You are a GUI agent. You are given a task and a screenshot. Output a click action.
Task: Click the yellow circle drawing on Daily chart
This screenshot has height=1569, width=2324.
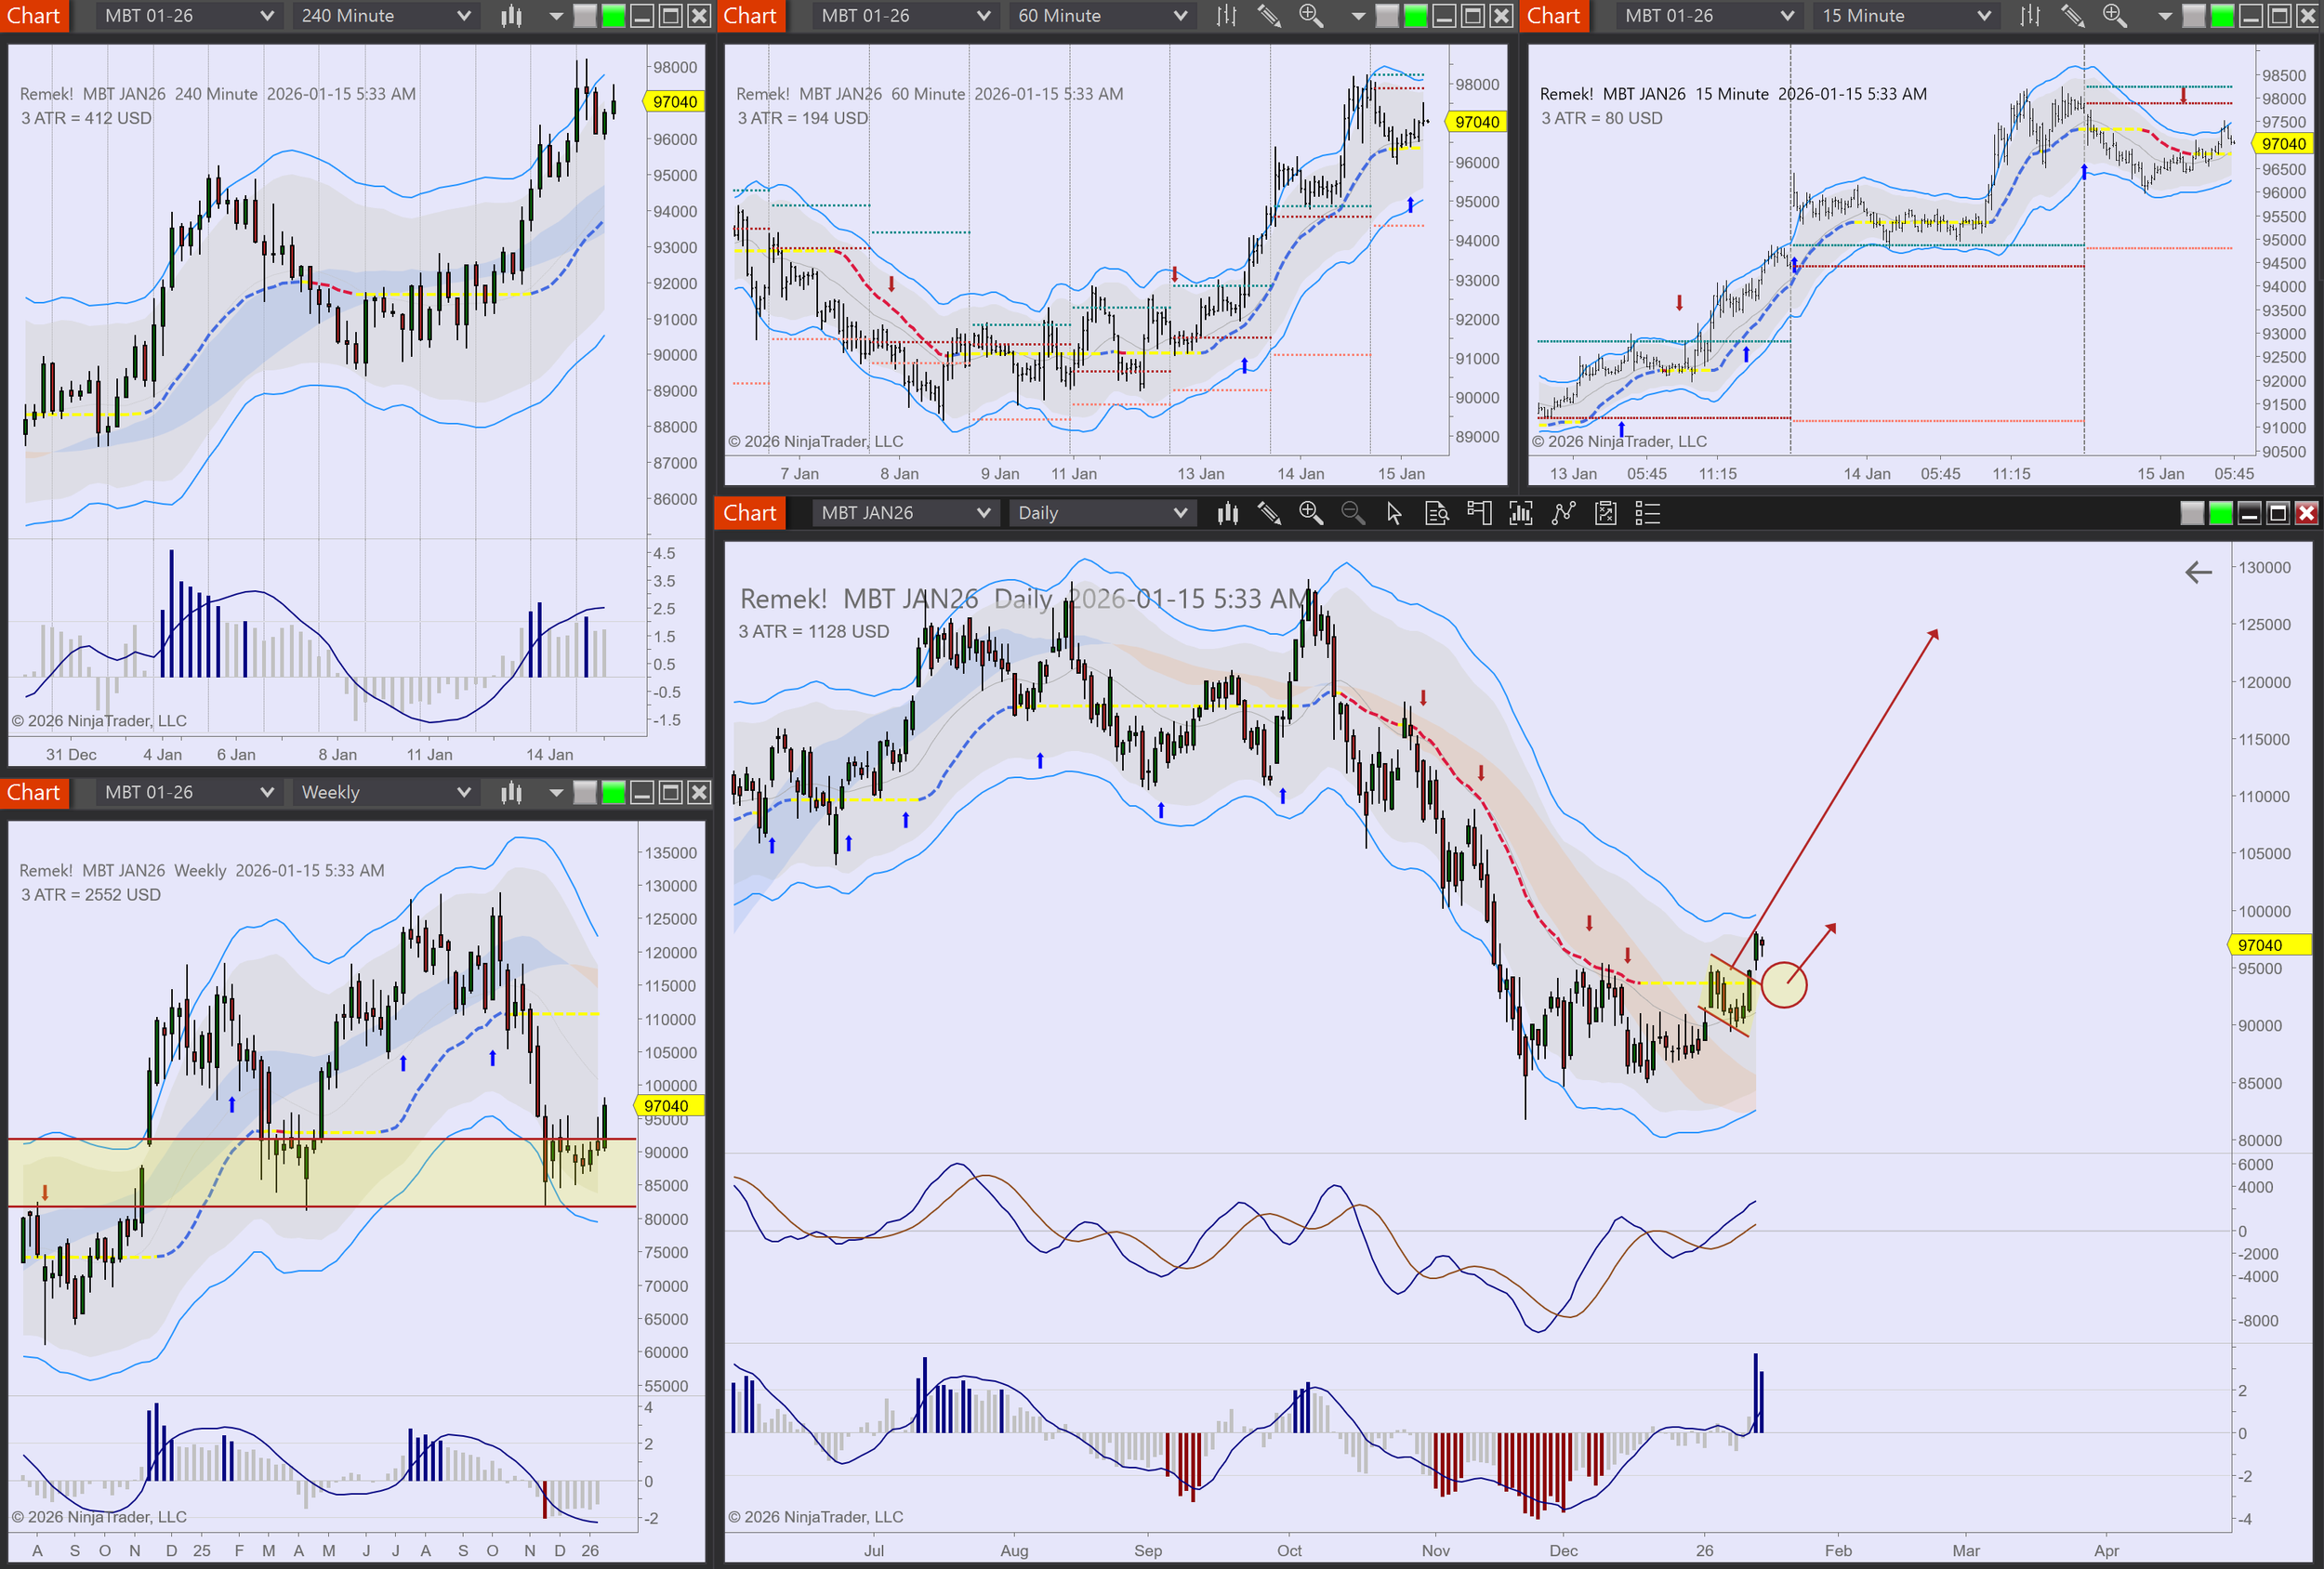pos(1783,986)
